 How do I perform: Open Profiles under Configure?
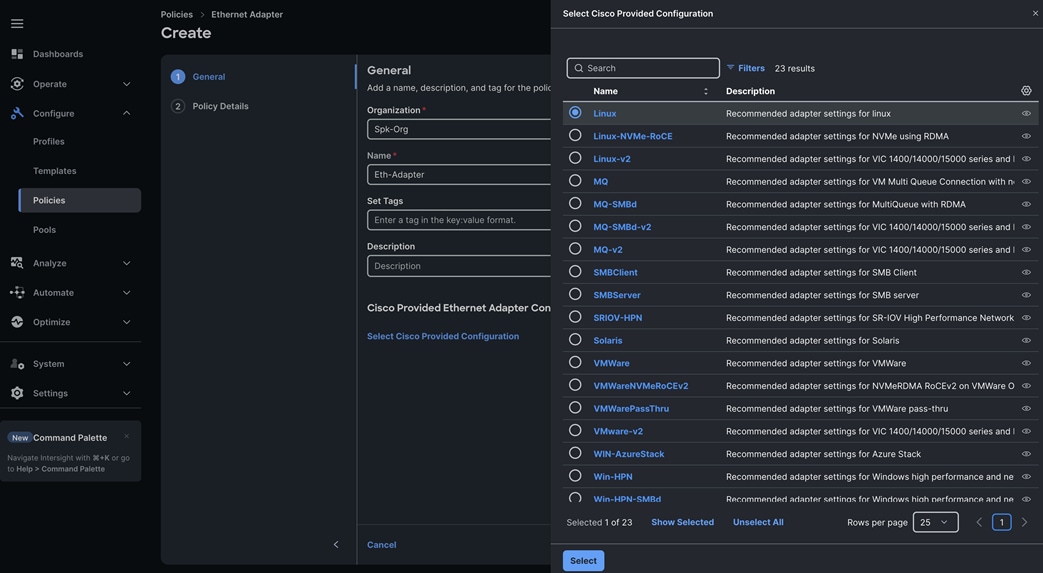[x=49, y=142]
